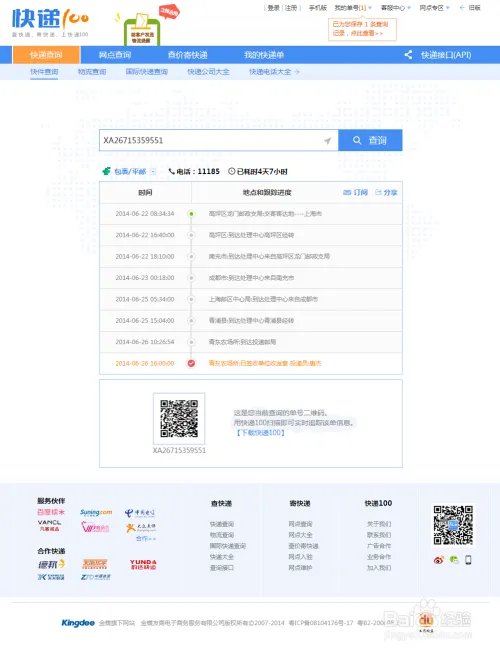
Task: Click the VANCL partner logo
Action: tap(49, 525)
